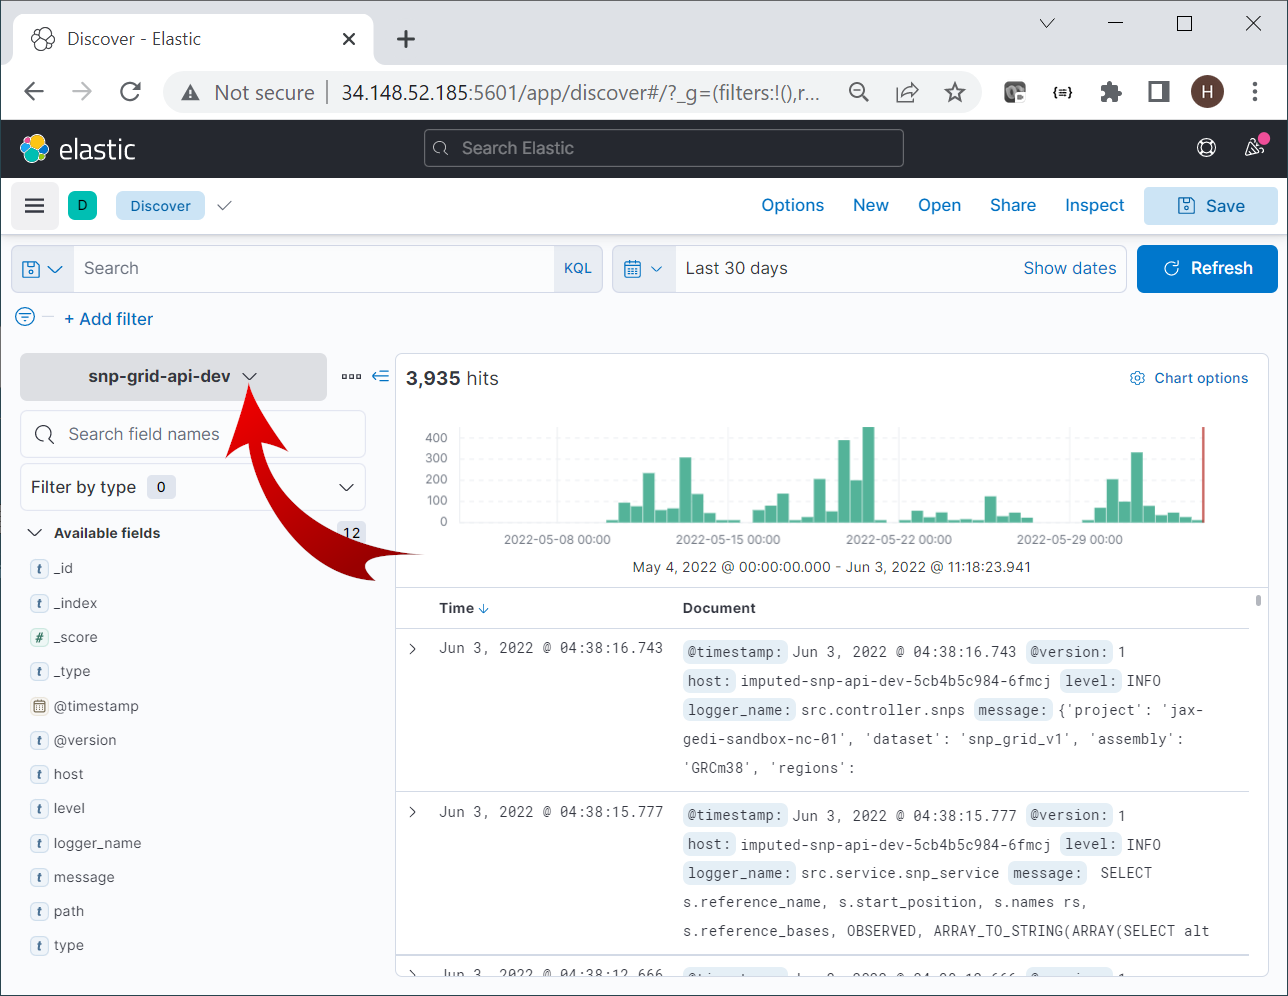
Task: Click browser share icon in address bar
Action: pyautogui.click(x=907, y=92)
